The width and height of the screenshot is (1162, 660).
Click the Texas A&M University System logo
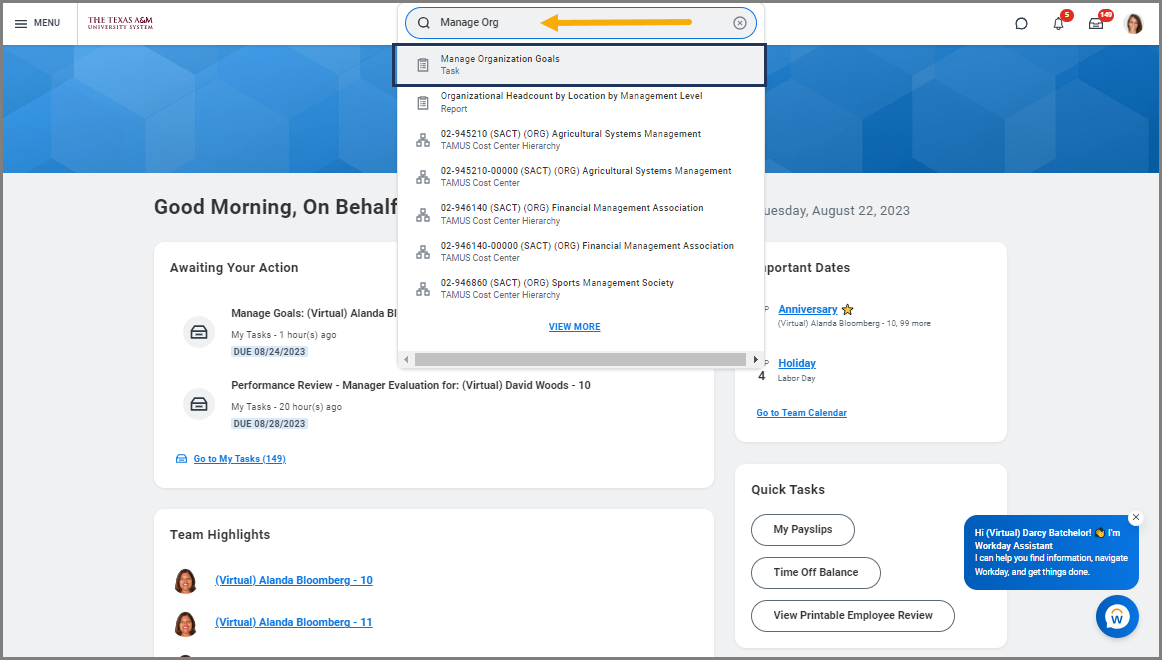point(120,23)
